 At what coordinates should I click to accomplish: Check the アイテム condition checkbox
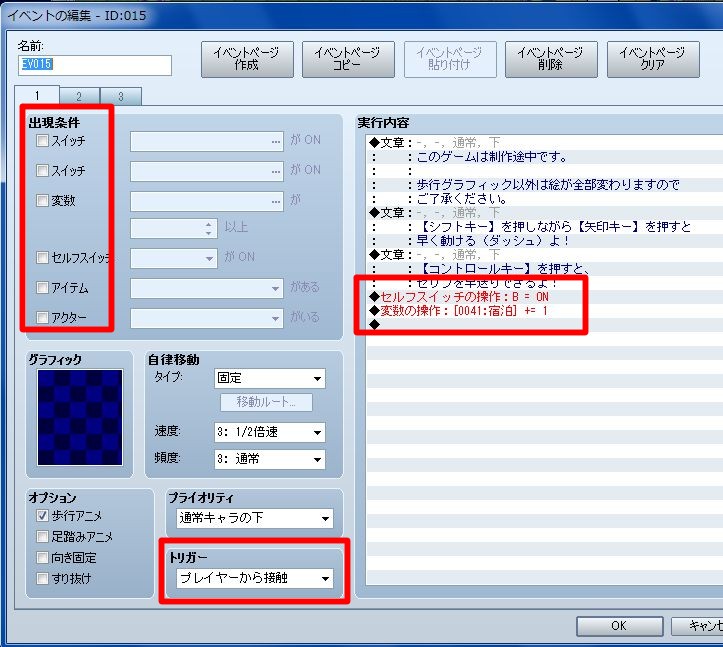pyautogui.click(x=42, y=288)
